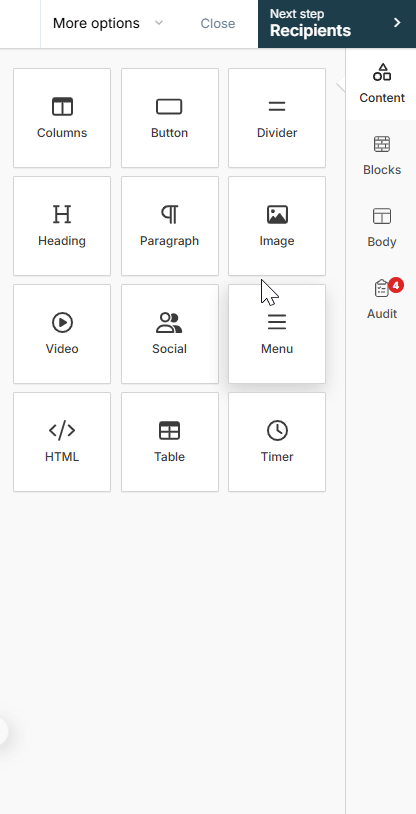416x814 pixels.
Task: Insert a countdown Timer block
Action: [x=277, y=442]
